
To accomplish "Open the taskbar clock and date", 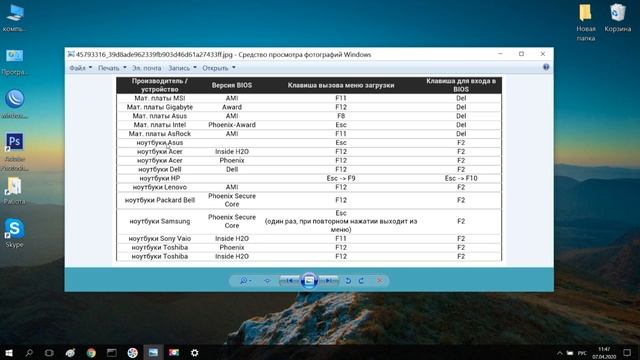I will click(604, 353).
